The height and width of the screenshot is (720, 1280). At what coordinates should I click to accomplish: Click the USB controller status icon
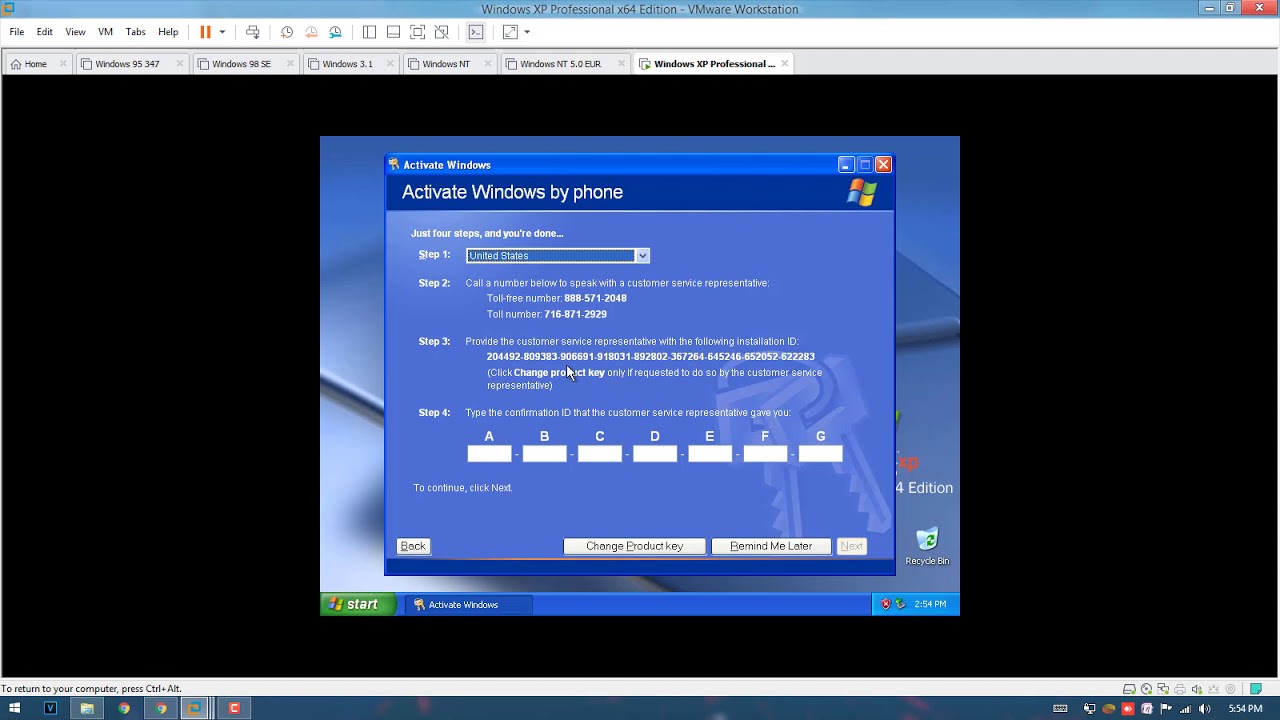coord(1214,689)
